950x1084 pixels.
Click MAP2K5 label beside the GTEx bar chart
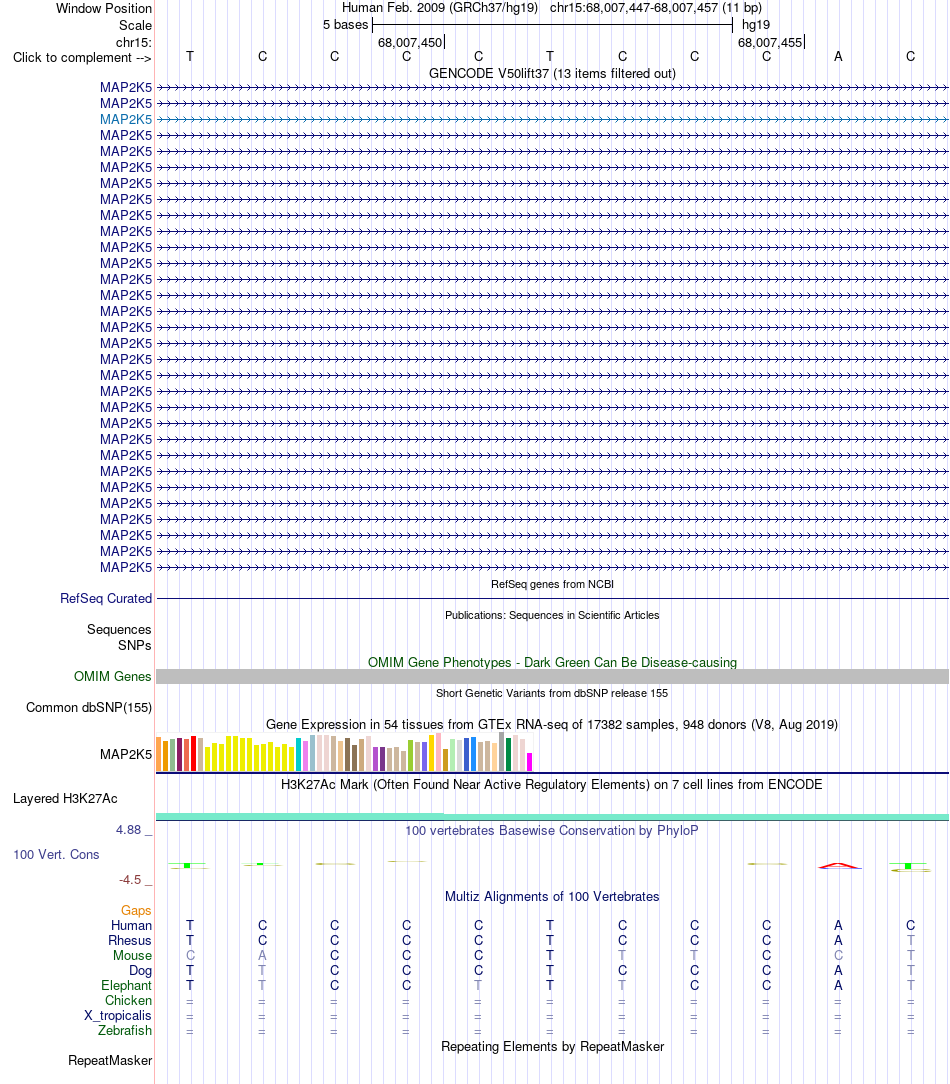126,754
